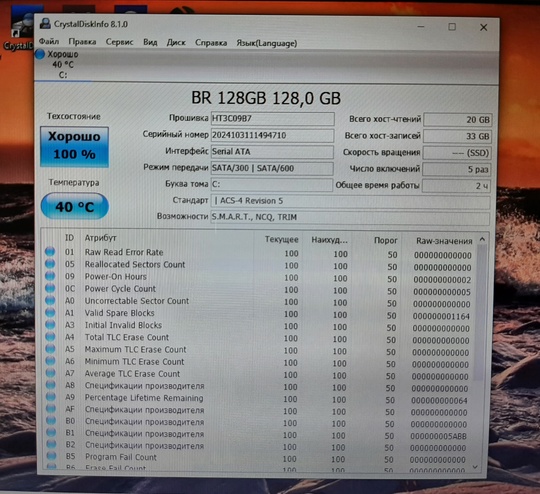Click the Всего хост-чтений 20 GB value
The width and height of the screenshot is (540, 494).
coord(458,120)
